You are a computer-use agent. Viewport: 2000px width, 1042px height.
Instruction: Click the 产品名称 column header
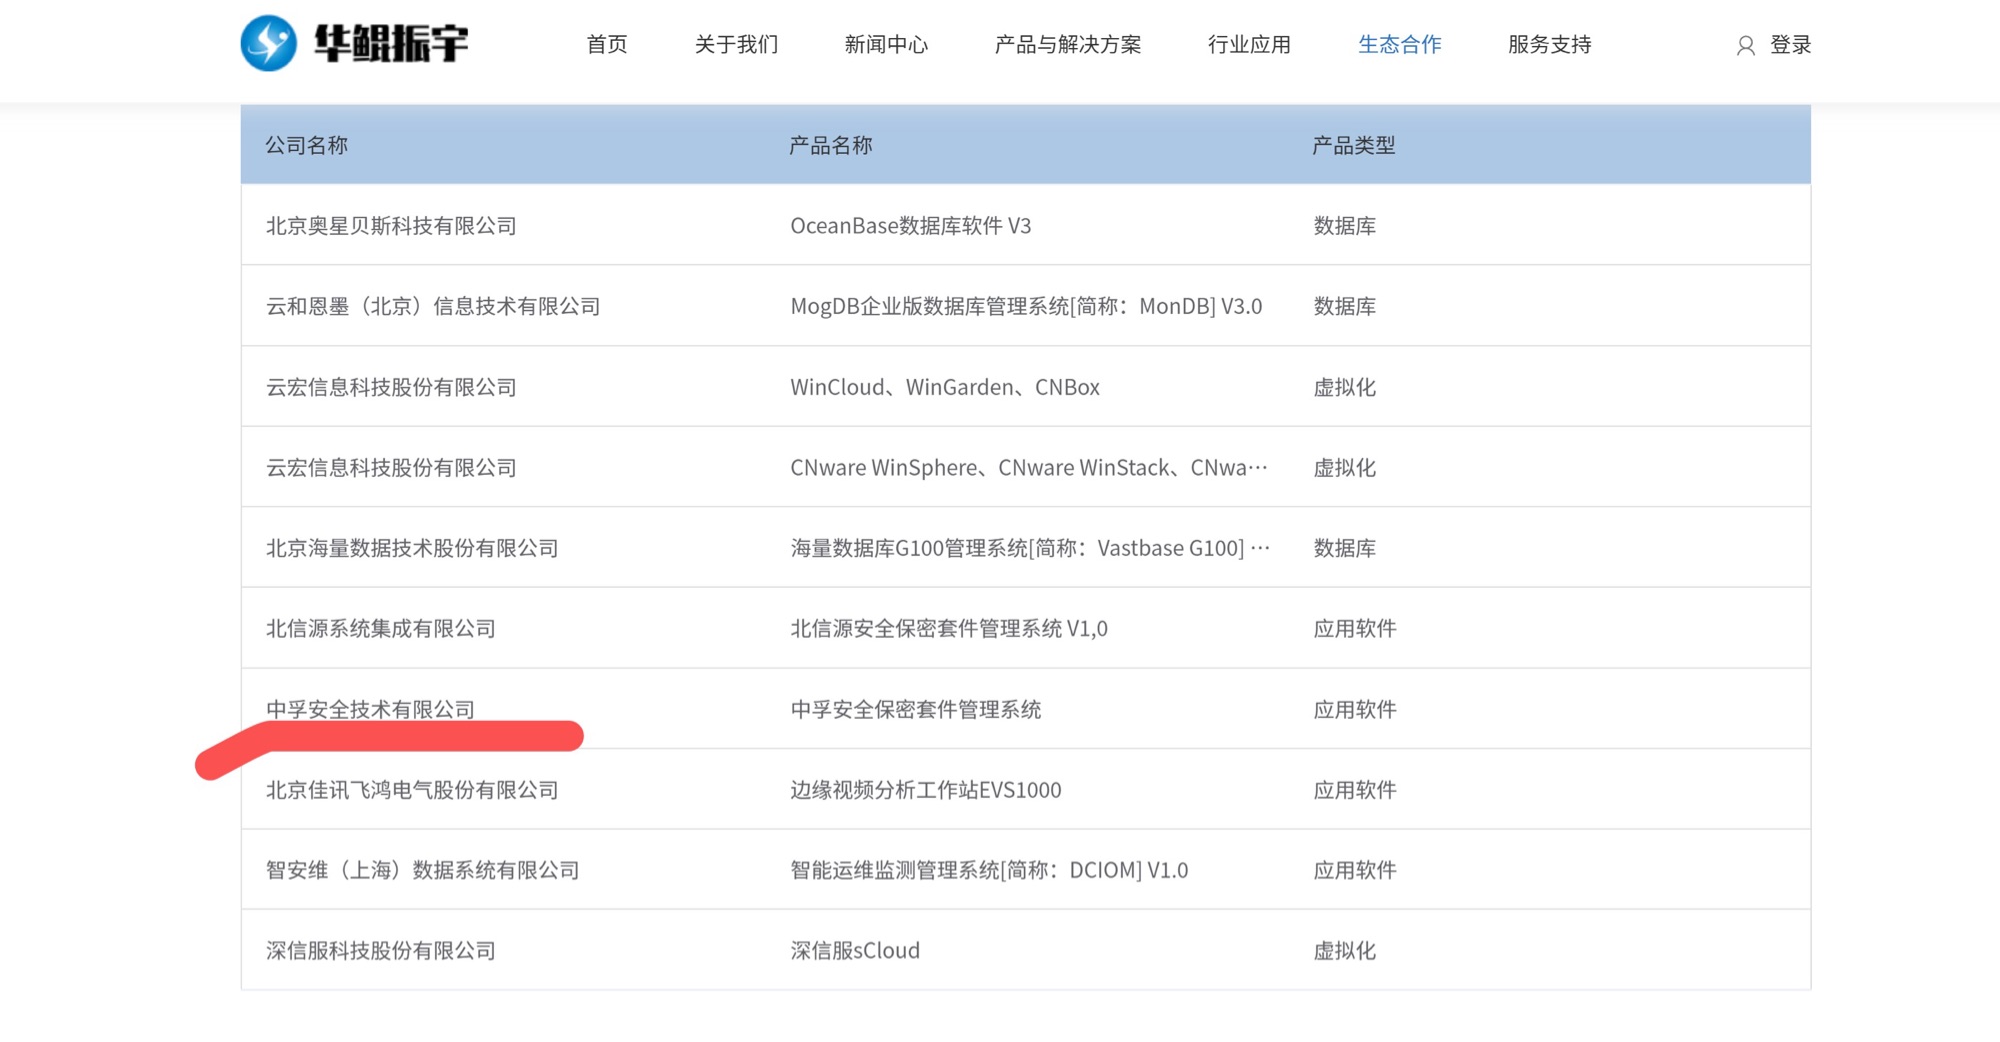coord(831,145)
